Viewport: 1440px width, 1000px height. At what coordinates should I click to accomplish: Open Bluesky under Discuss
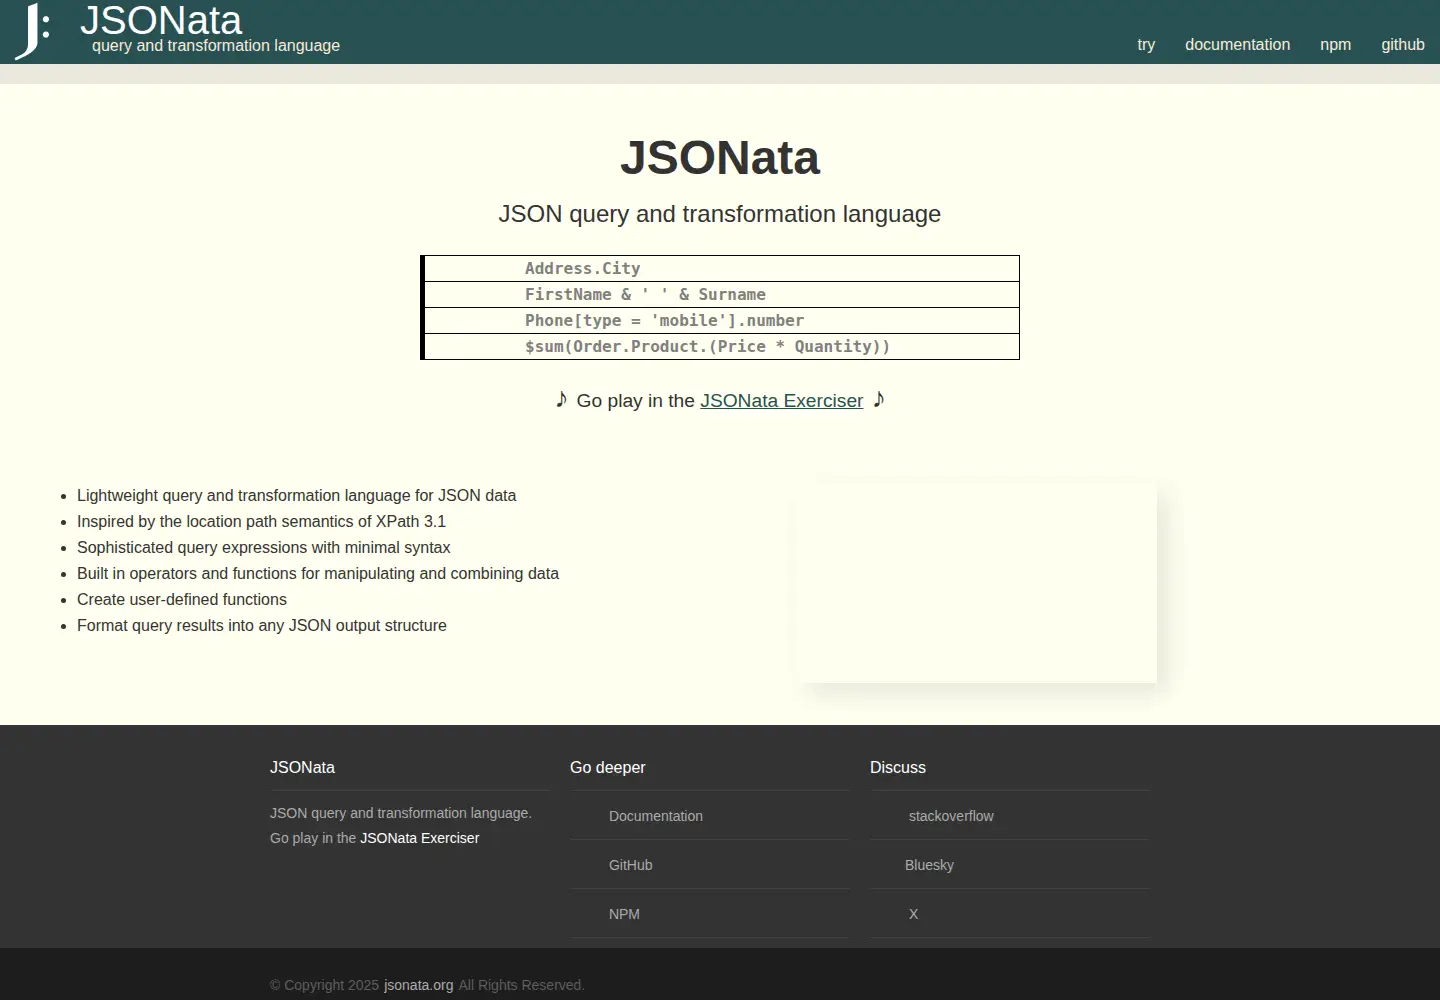929,865
